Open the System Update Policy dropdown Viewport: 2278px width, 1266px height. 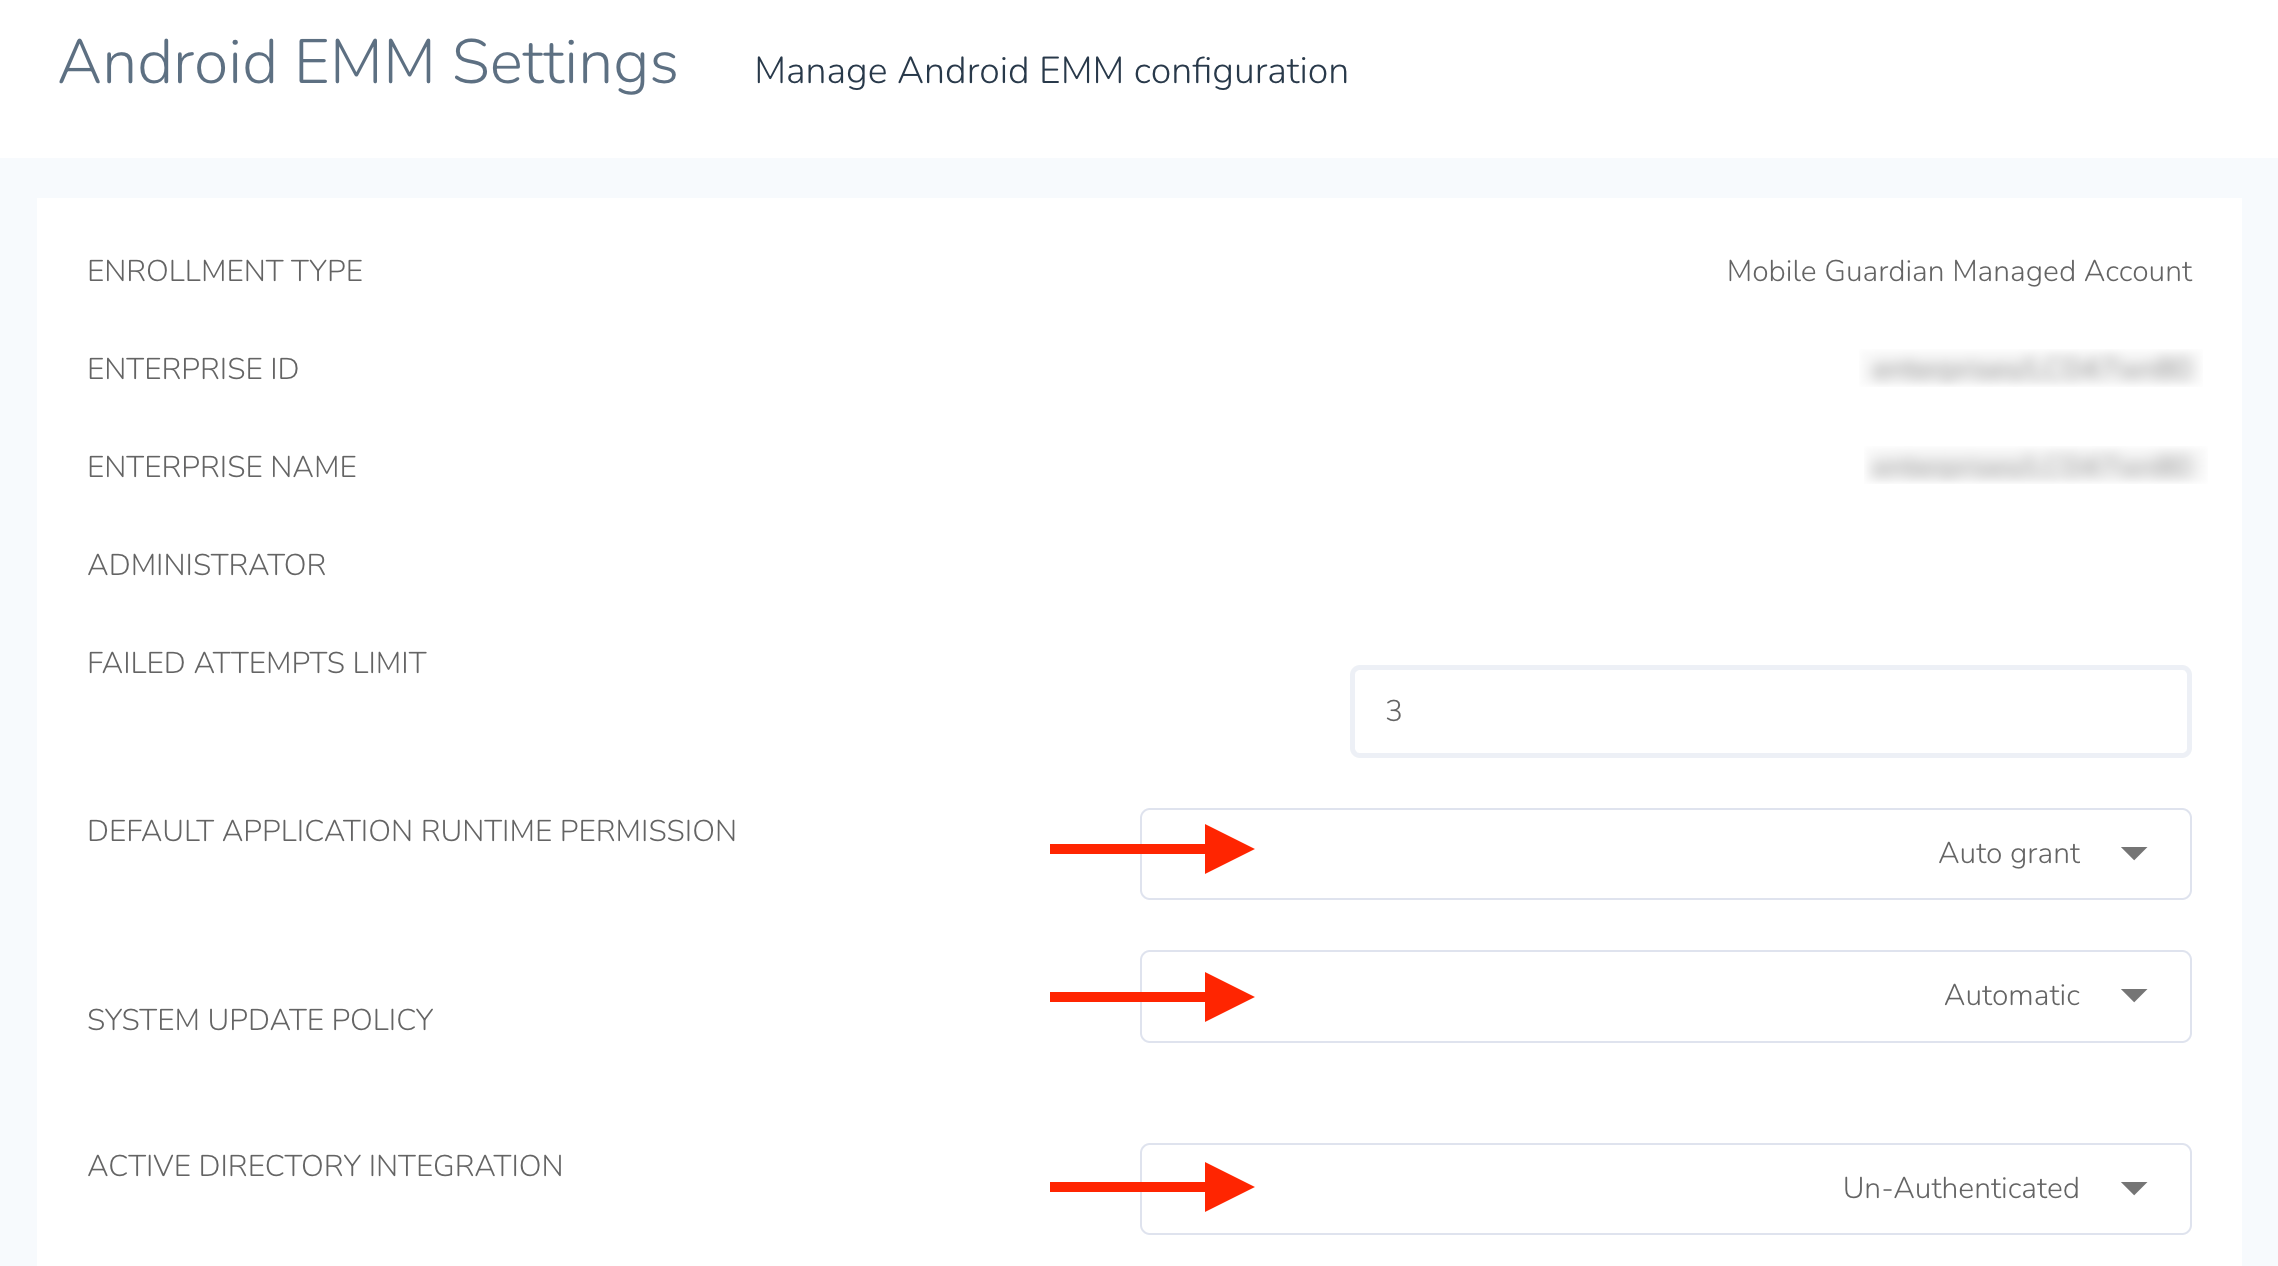tap(1664, 996)
